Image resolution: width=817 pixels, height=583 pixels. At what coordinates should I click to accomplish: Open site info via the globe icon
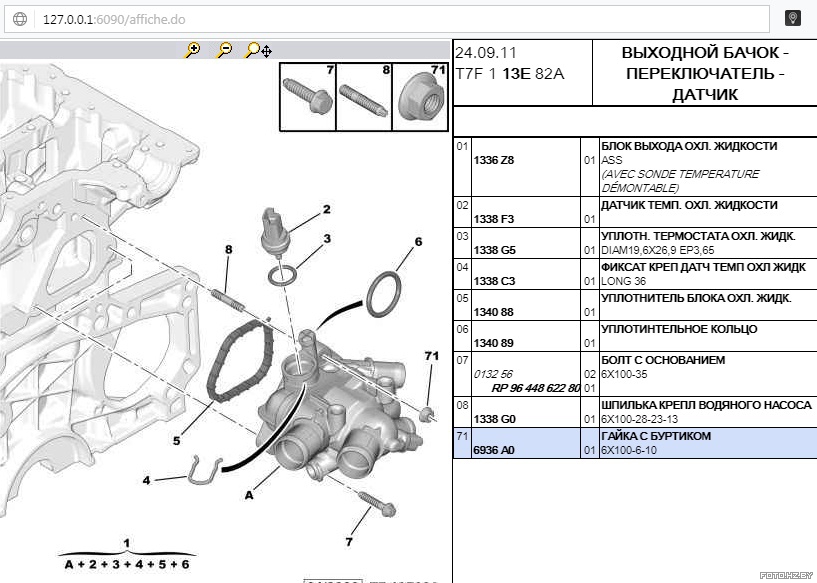pos(20,19)
